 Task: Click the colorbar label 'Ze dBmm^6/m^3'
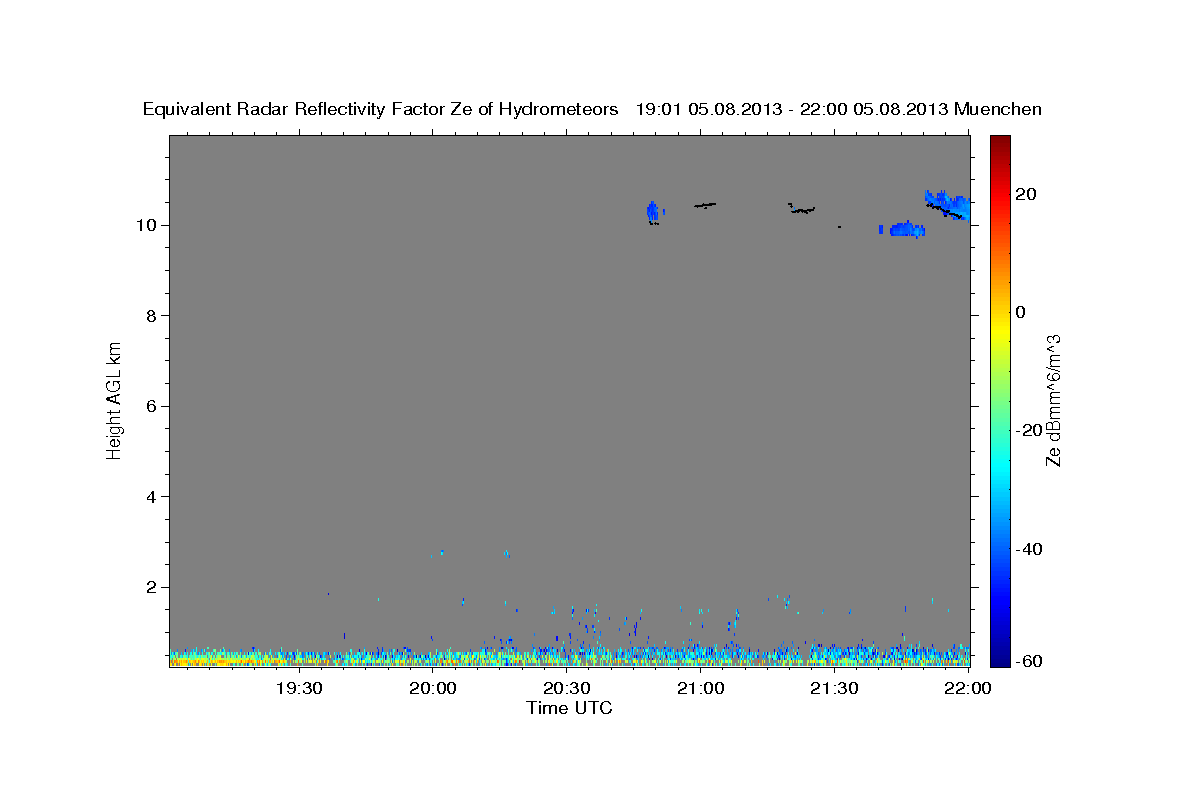click(x=1053, y=400)
